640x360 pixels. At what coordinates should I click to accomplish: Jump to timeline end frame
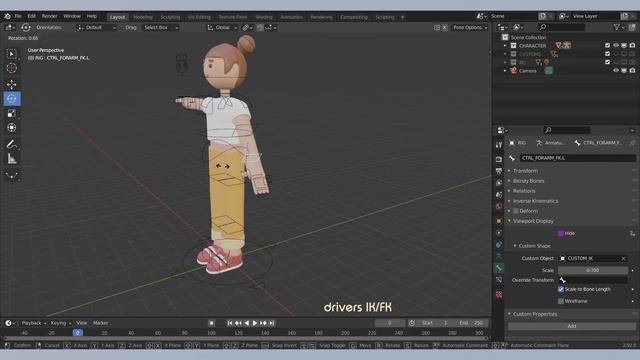click(272, 323)
